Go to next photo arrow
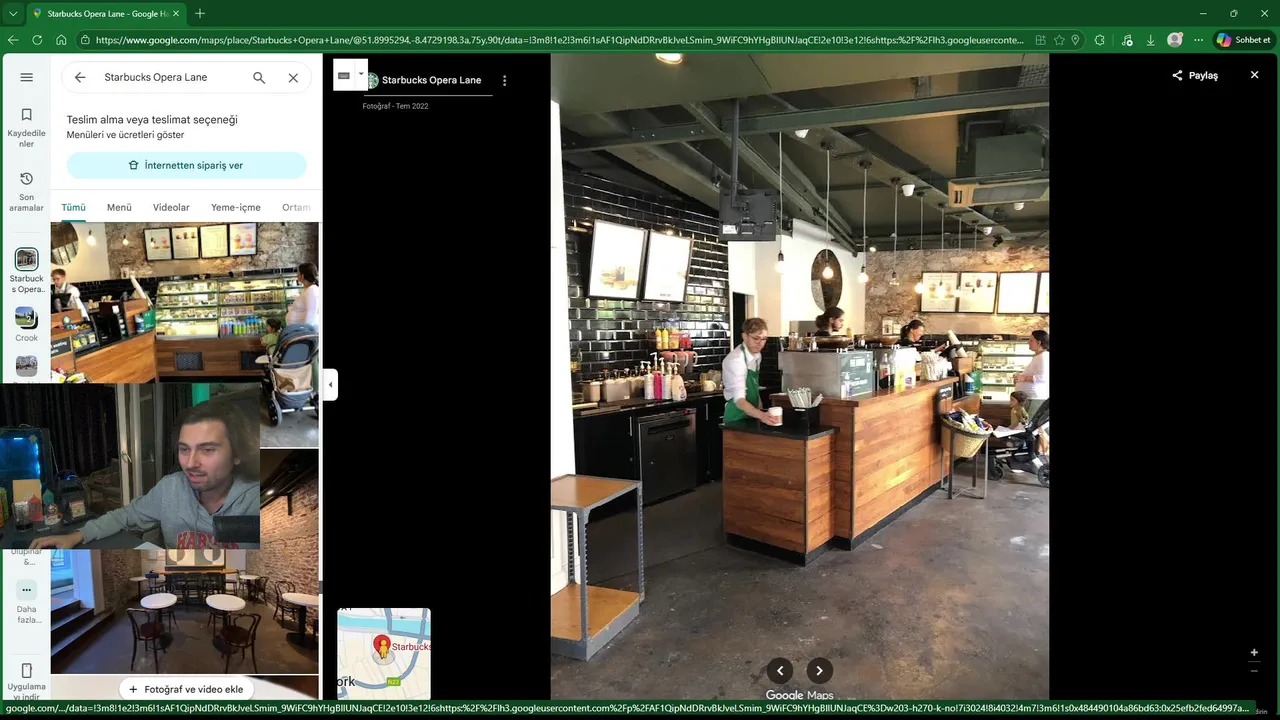1280x720 pixels. click(819, 671)
